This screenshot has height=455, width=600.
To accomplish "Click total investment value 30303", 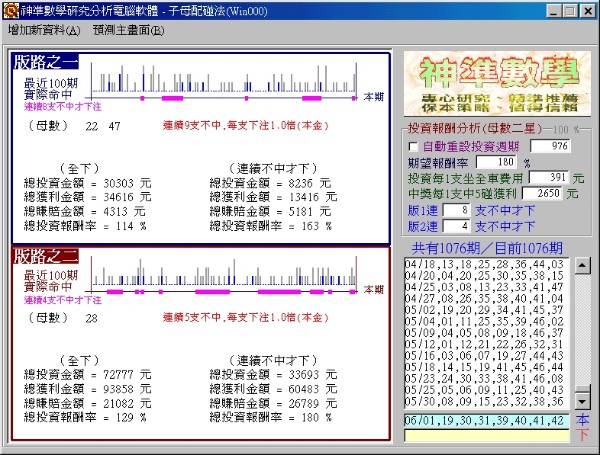I will pos(119,183).
